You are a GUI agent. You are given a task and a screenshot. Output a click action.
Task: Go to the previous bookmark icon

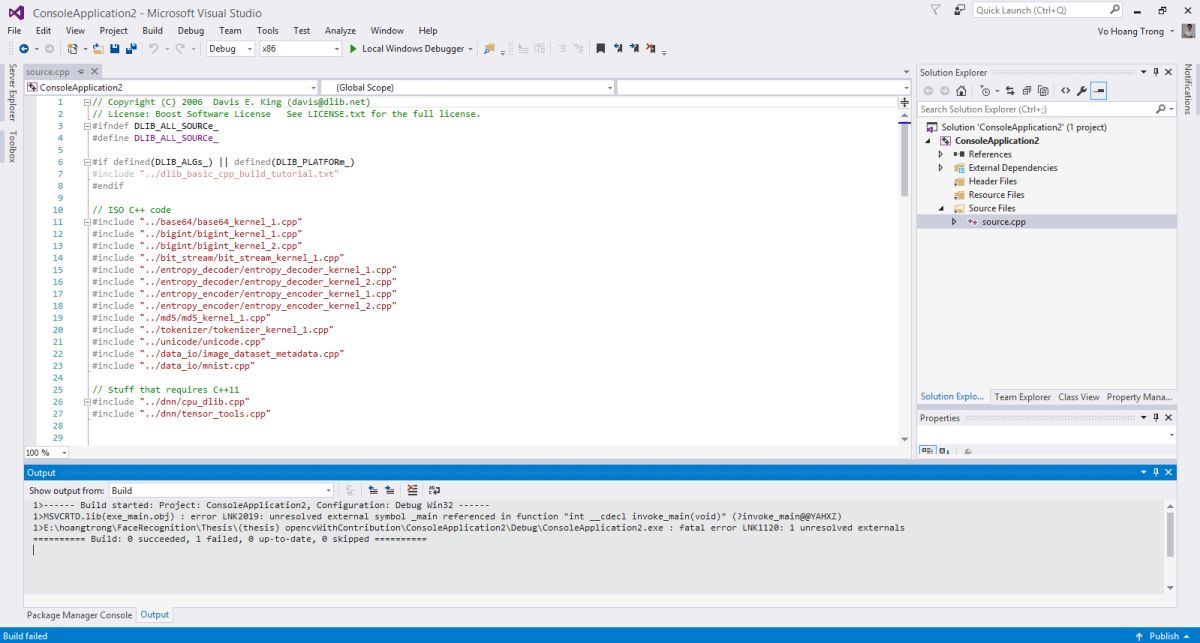click(x=618, y=48)
